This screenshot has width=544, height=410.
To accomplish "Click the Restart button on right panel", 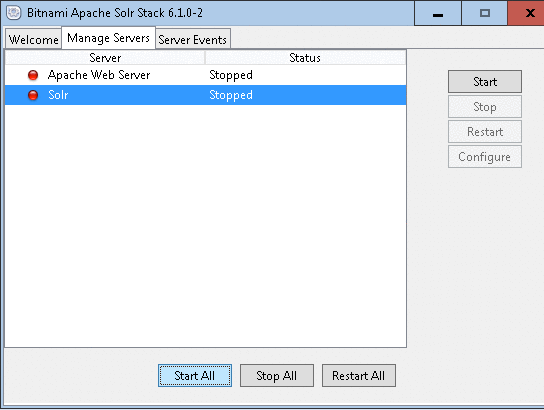I will pos(485,131).
